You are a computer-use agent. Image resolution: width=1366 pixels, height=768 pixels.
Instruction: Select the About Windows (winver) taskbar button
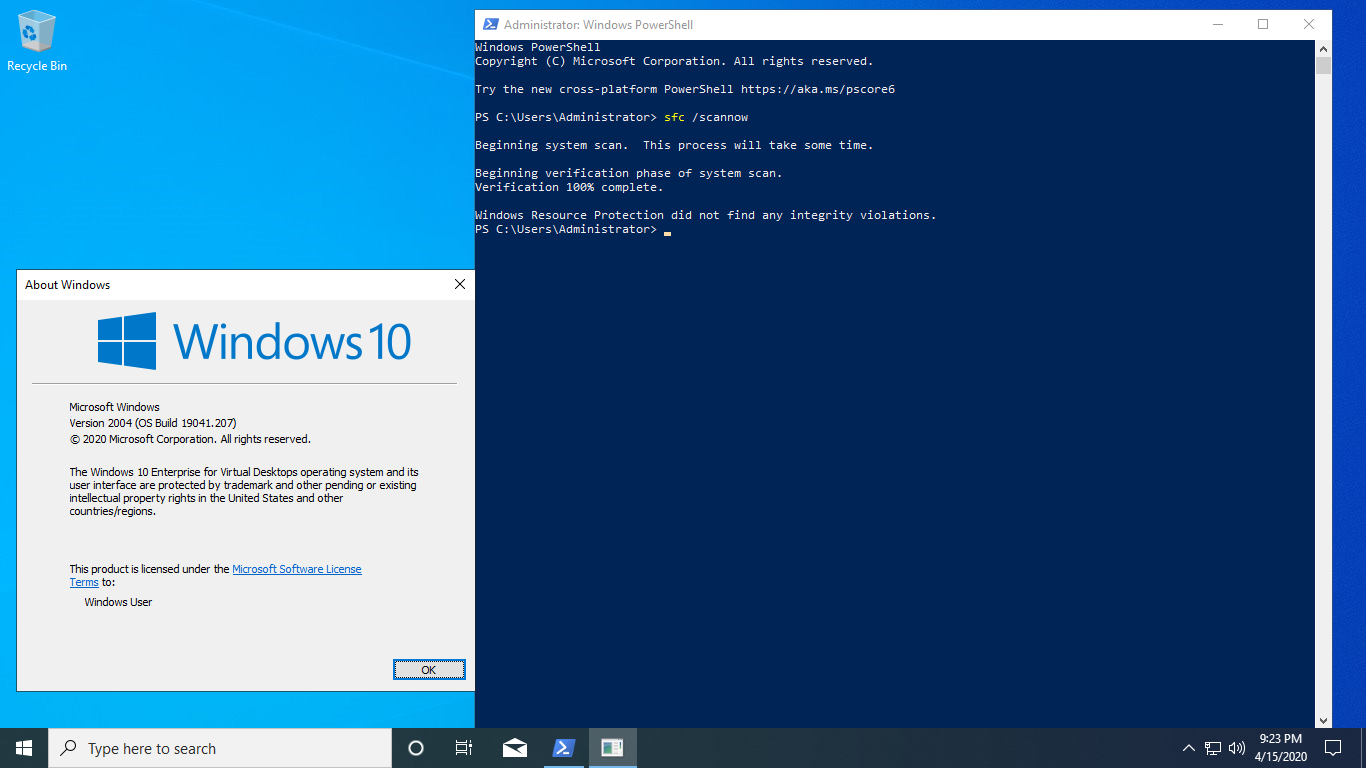pos(612,748)
